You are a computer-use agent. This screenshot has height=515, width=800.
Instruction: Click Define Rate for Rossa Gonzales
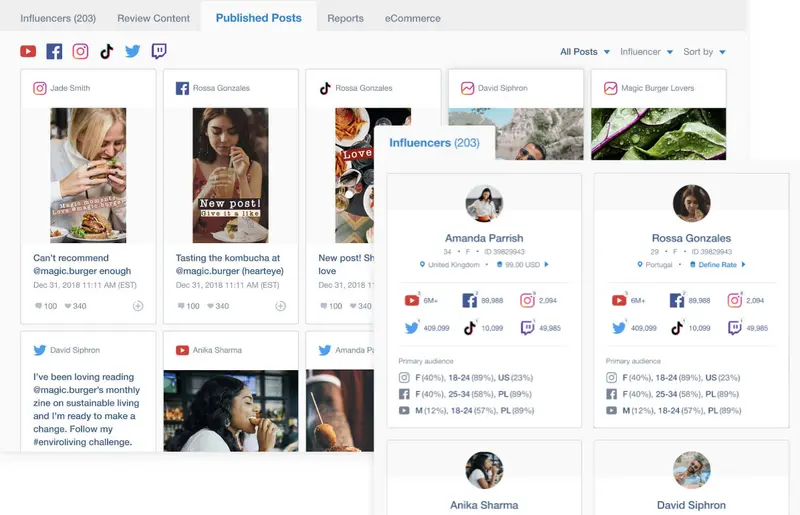pyautogui.click(x=720, y=265)
